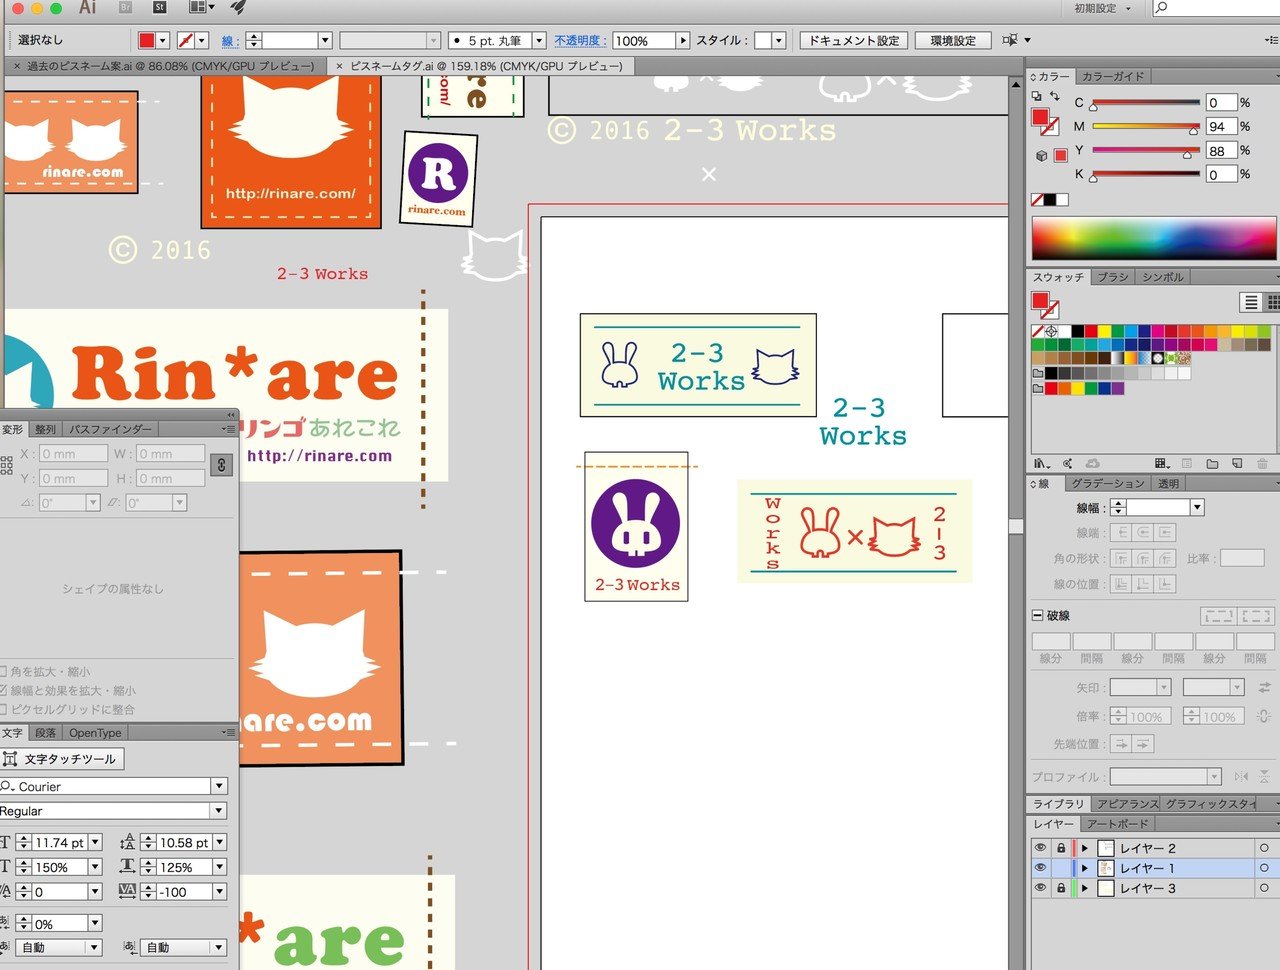Select the None swatch below the color sliders
Screen dimensions: 1280x970
[1037, 200]
